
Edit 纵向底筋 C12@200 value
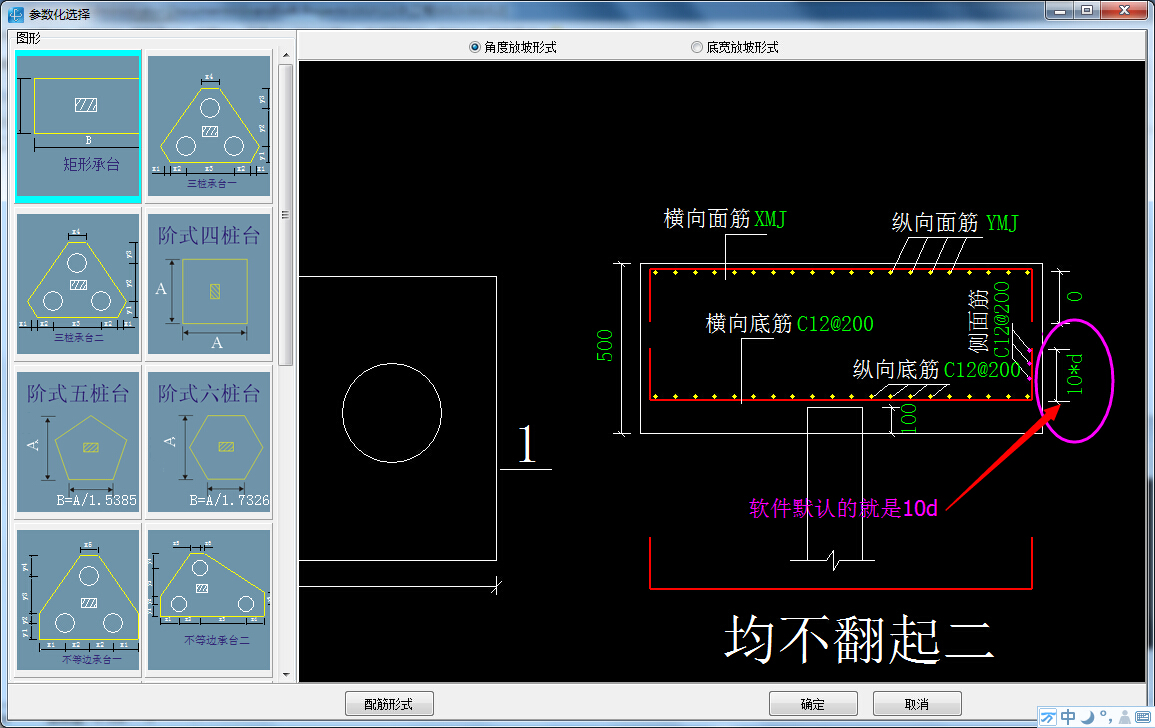click(983, 369)
